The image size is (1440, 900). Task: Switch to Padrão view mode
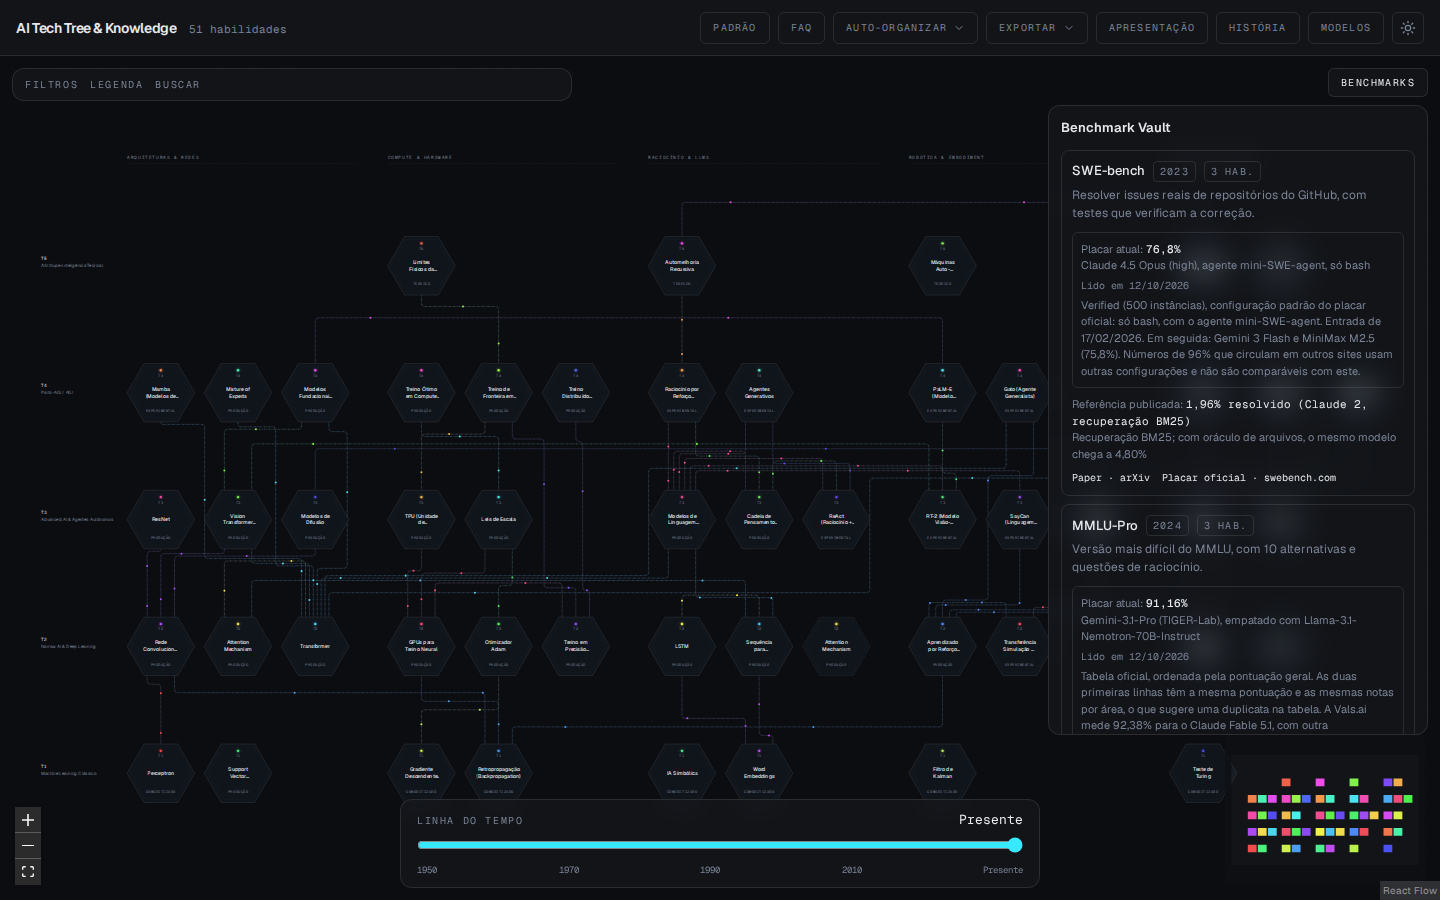(x=735, y=28)
